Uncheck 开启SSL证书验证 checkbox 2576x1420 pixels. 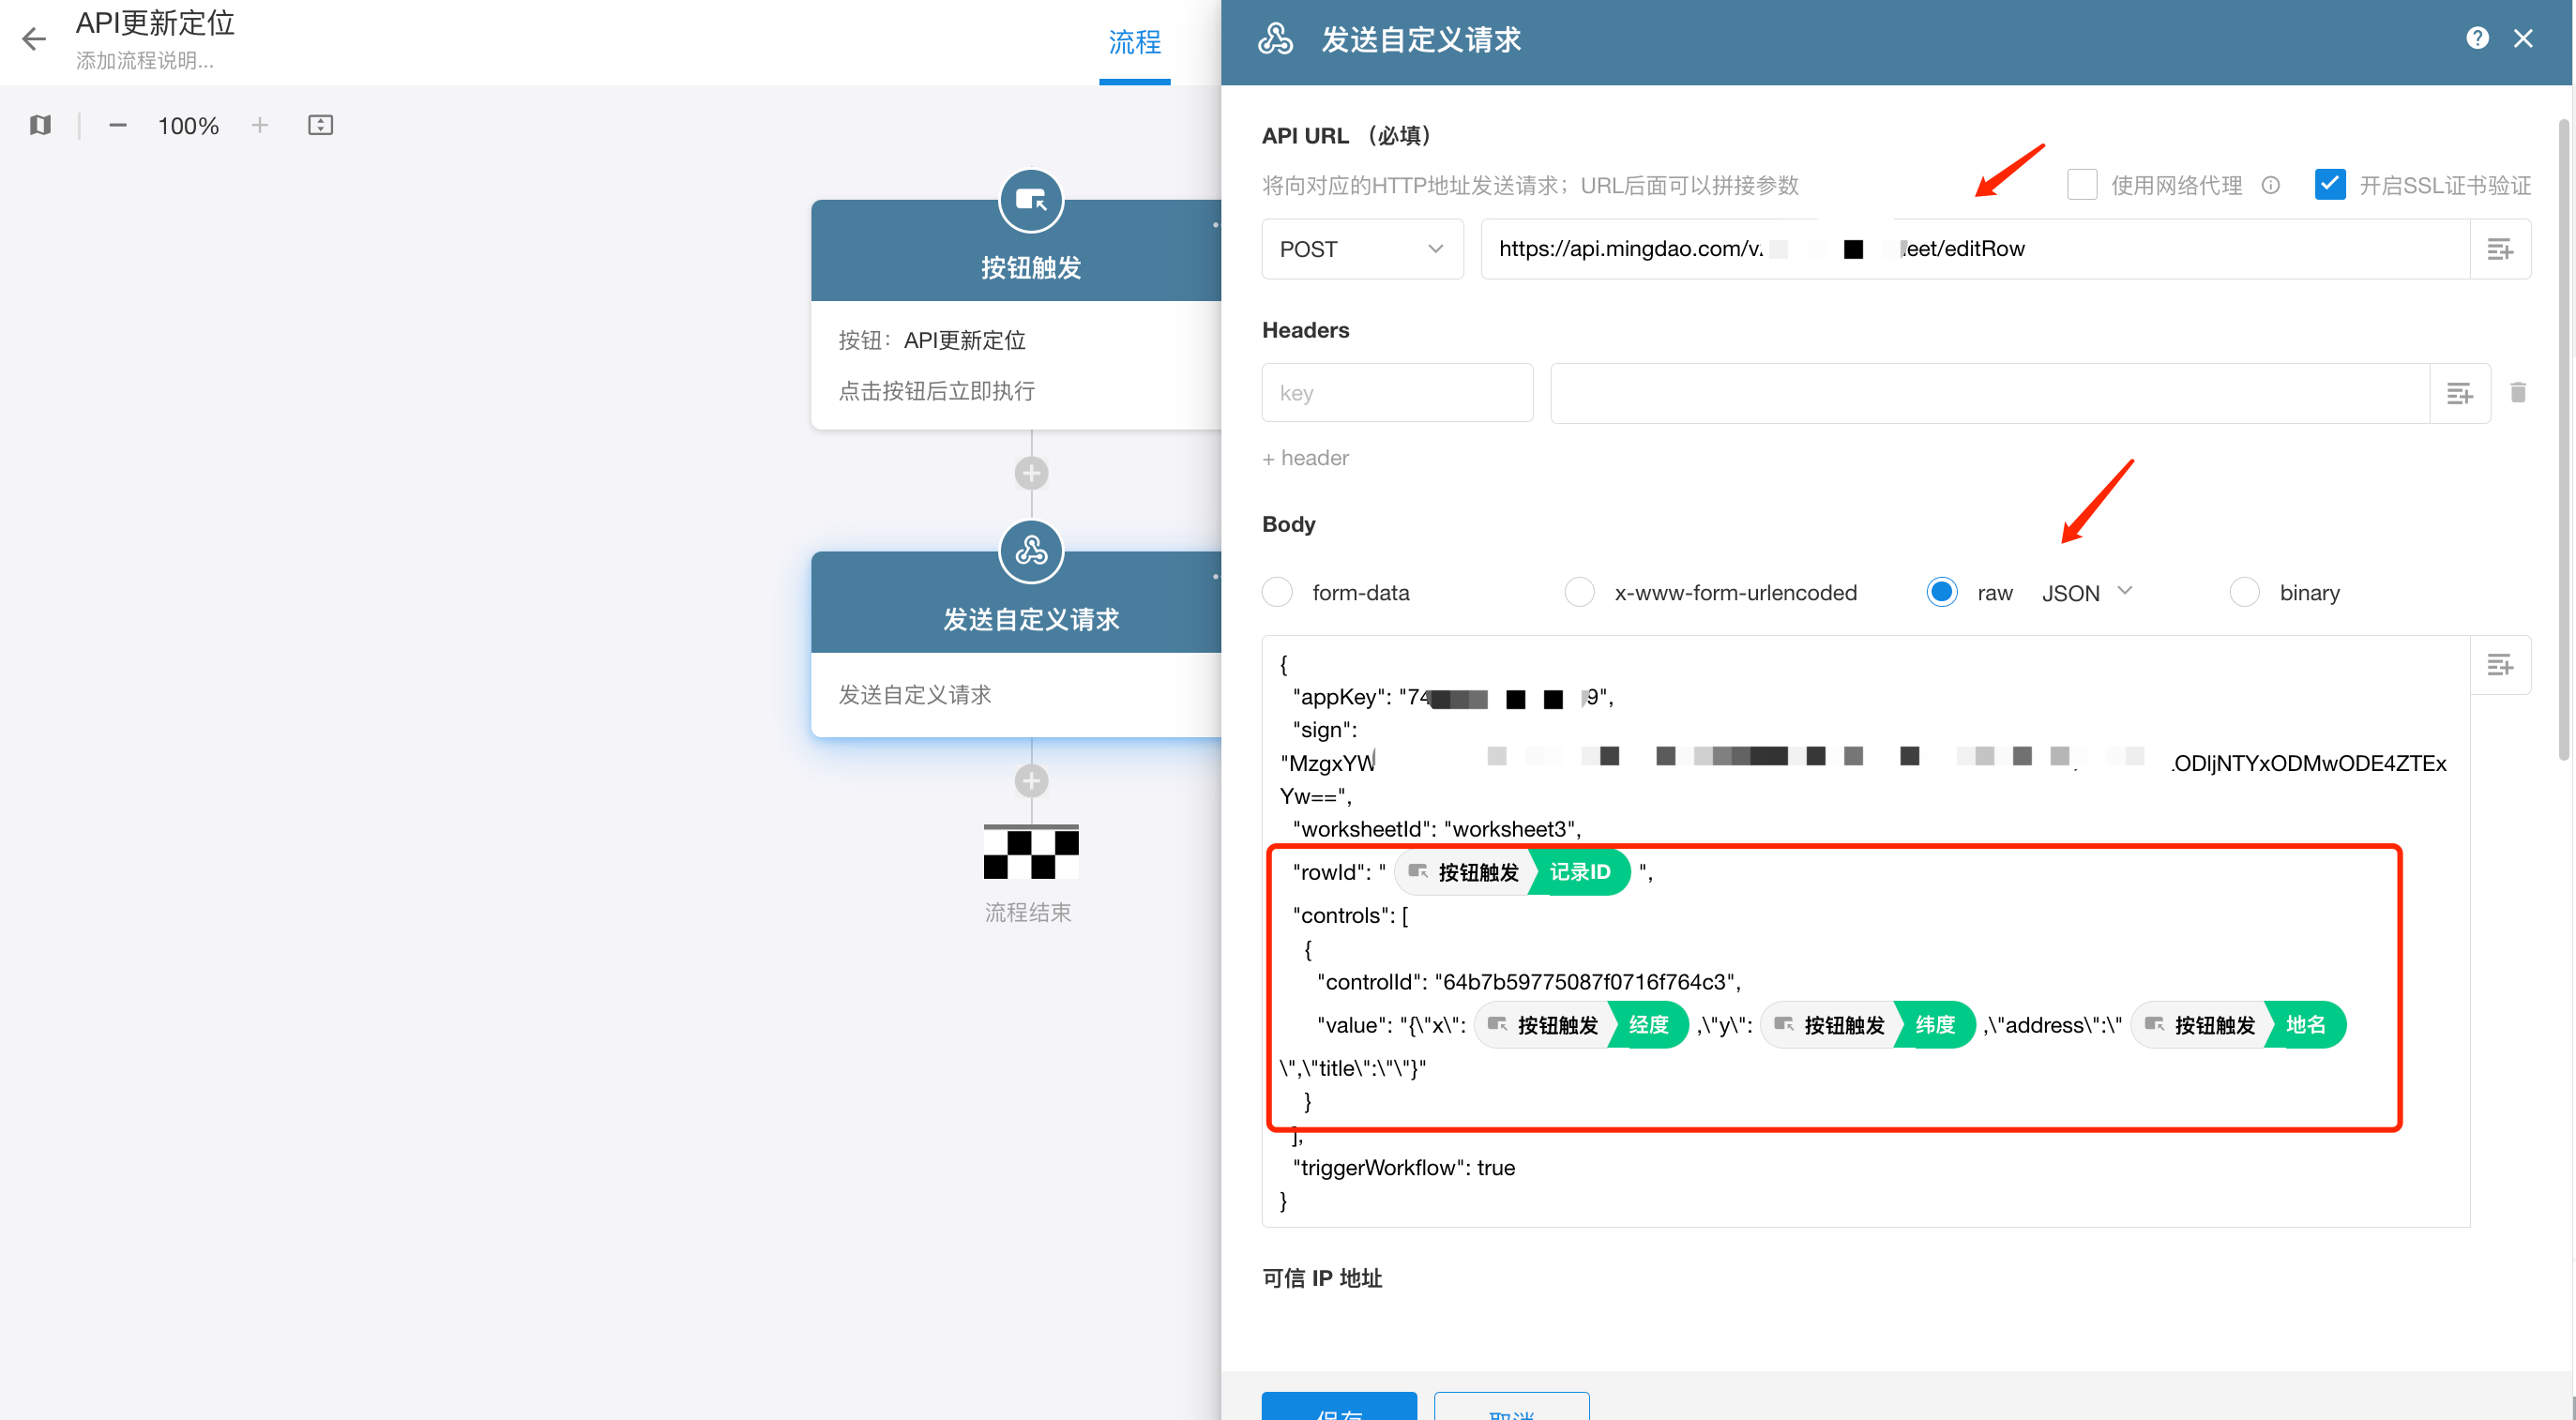pyautogui.click(x=2329, y=185)
